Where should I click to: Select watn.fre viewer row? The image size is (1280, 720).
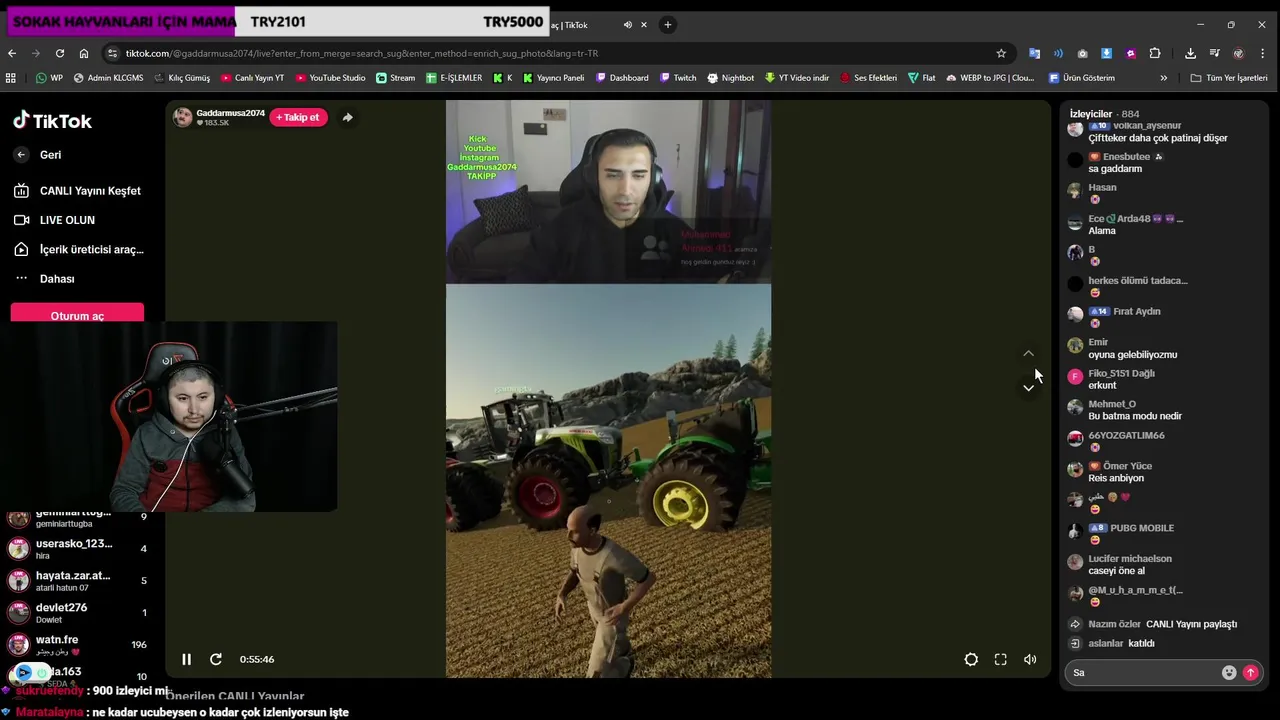tap(78, 644)
